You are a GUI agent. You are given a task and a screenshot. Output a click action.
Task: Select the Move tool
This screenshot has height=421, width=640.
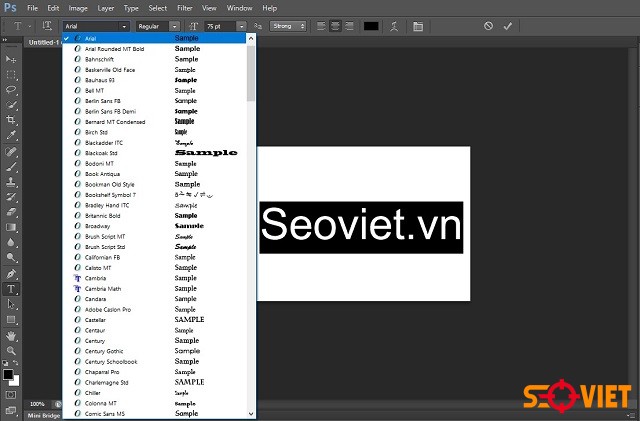pos(12,60)
